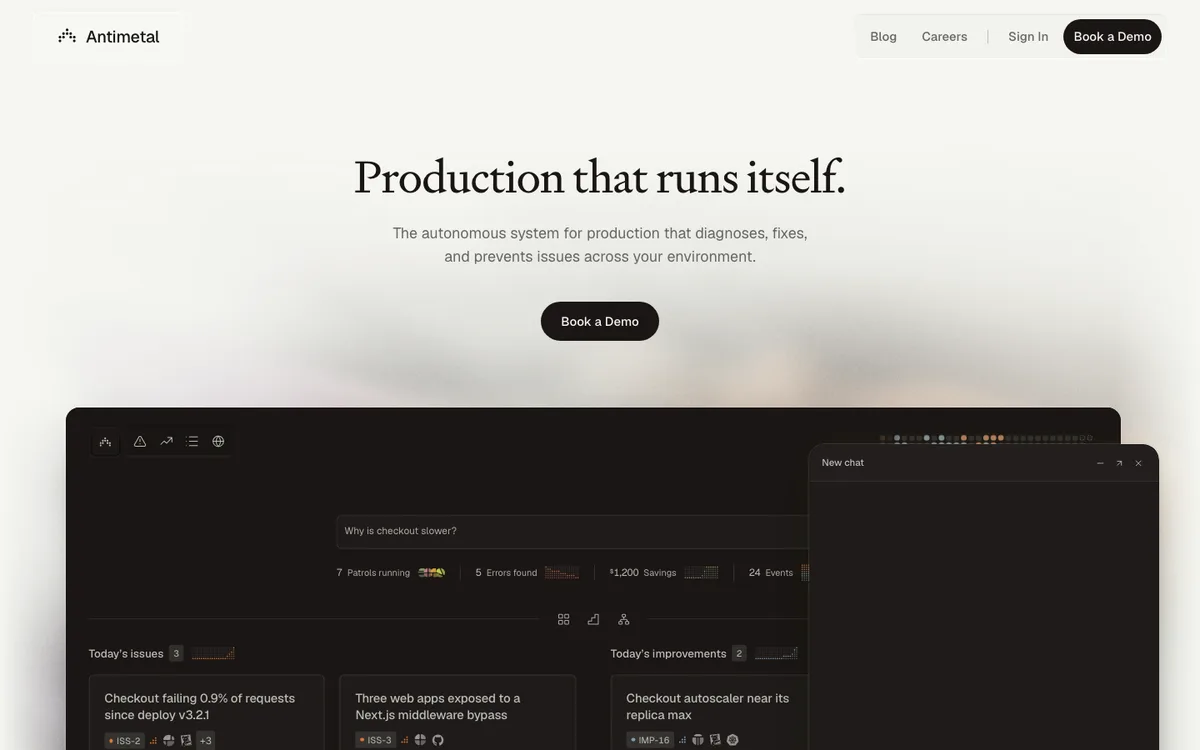This screenshot has height=750, width=1200.
Task: Switch to the four-squares grid view icon
Action: (564, 619)
